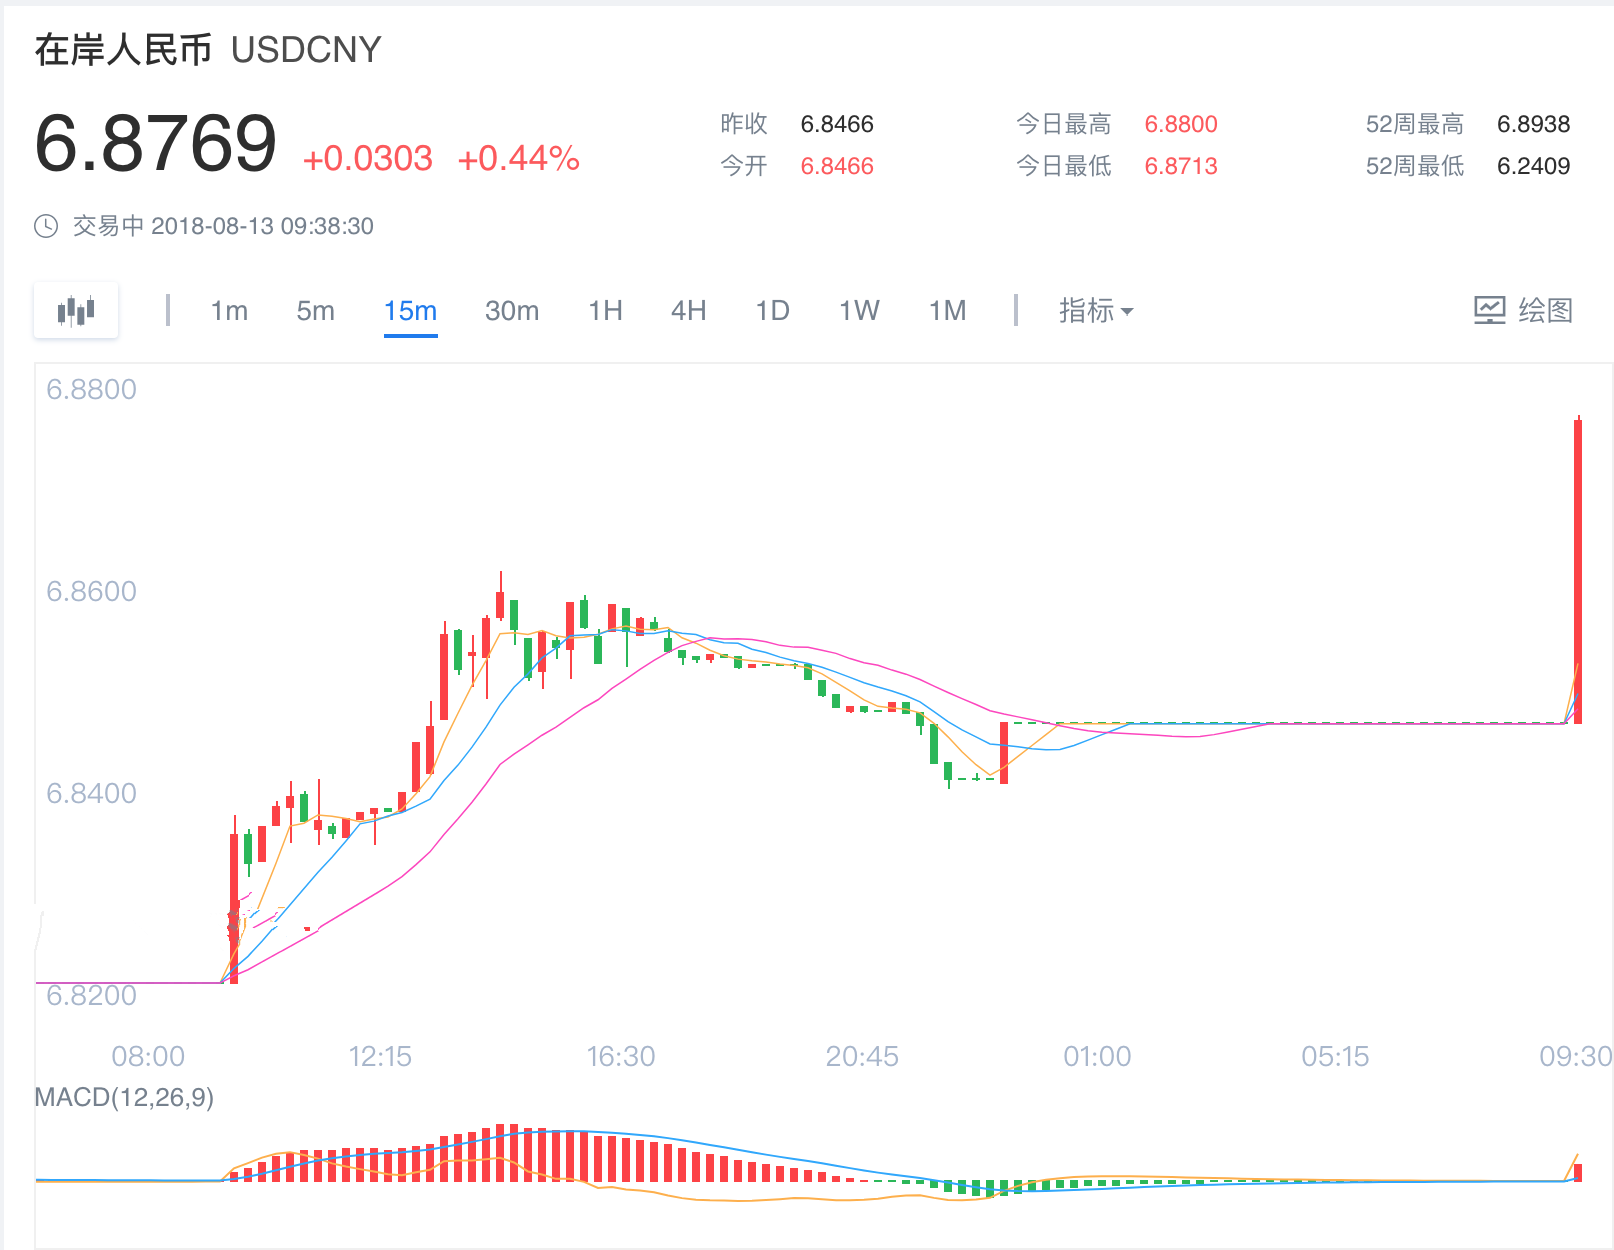The image size is (1614, 1250).
Task: Click the 6.8600 price axis label
Action: coord(91,591)
